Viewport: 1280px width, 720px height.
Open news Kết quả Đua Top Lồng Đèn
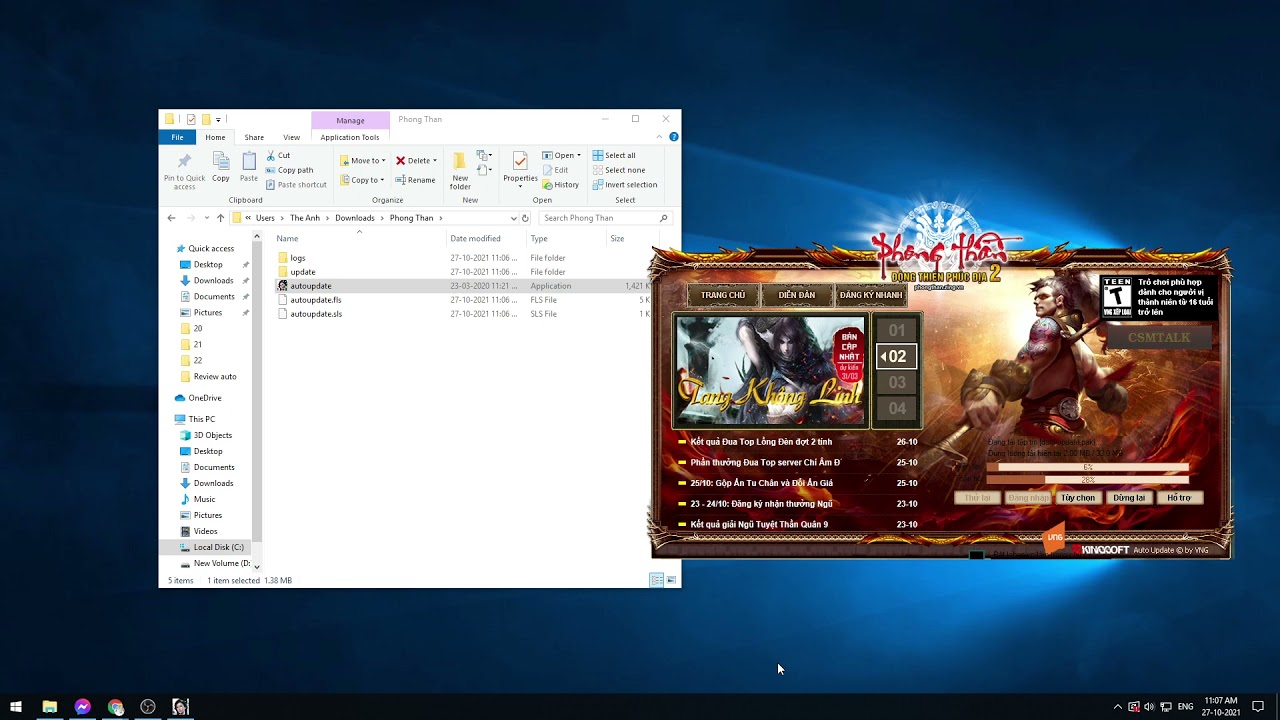point(761,442)
